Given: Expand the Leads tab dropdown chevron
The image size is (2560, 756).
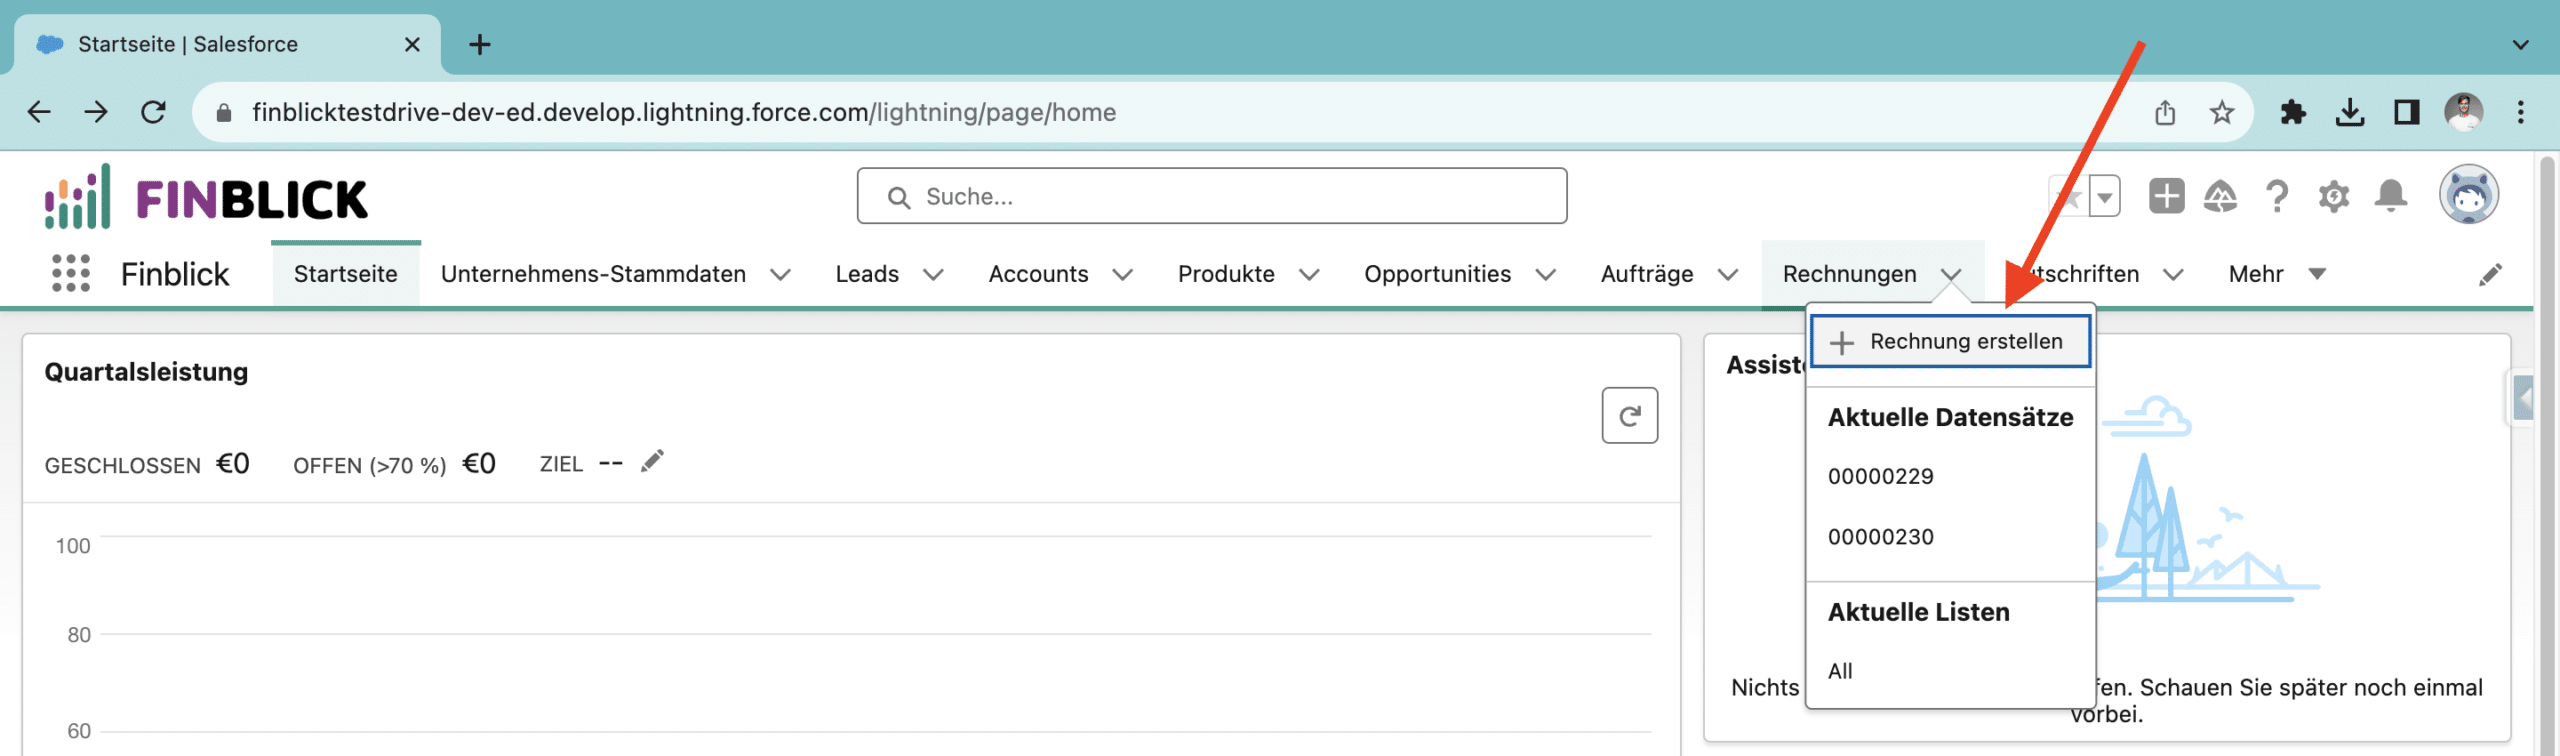Looking at the screenshot, I should 933,275.
